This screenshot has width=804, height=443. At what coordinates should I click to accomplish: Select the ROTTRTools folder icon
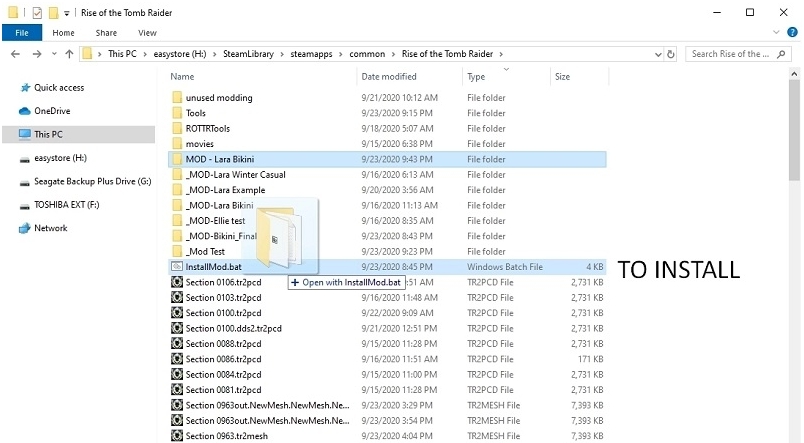(177, 128)
